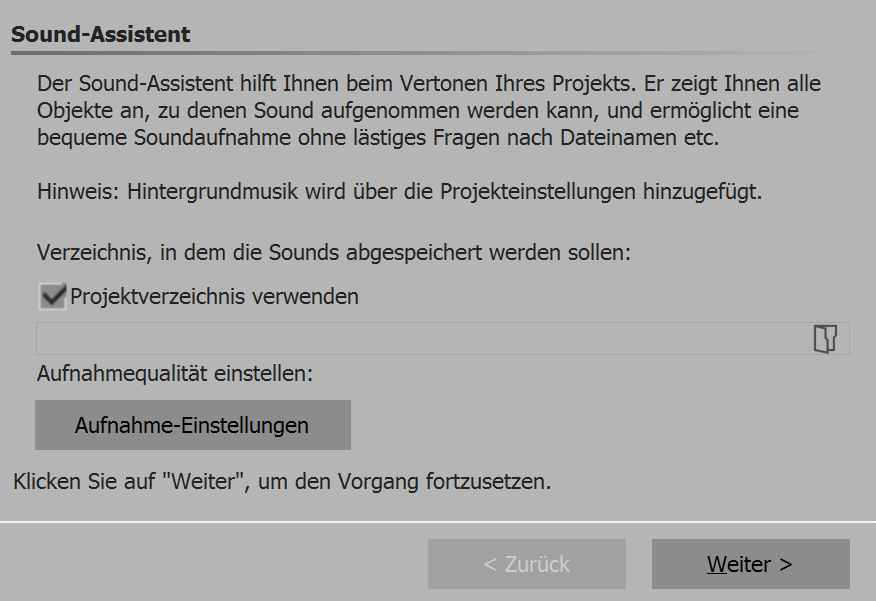This screenshot has height=601, width=876.
Task: Click the disabled Zurück button
Action: pyautogui.click(x=528, y=563)
